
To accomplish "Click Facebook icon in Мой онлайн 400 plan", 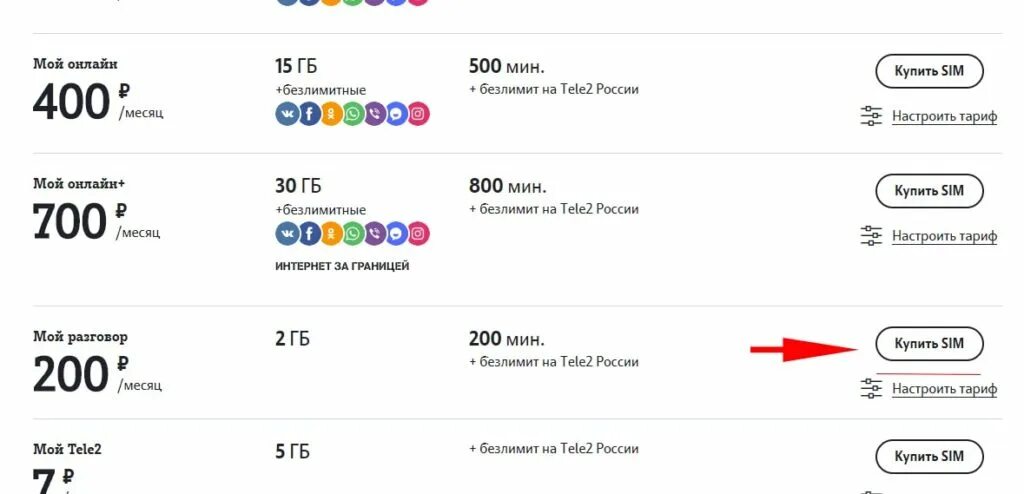I will tap(308, 114).
